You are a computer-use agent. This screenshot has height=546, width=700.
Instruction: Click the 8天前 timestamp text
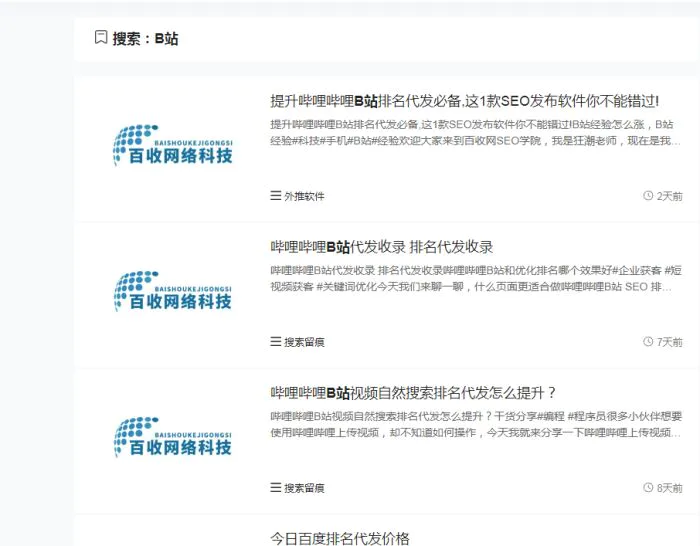669,488
